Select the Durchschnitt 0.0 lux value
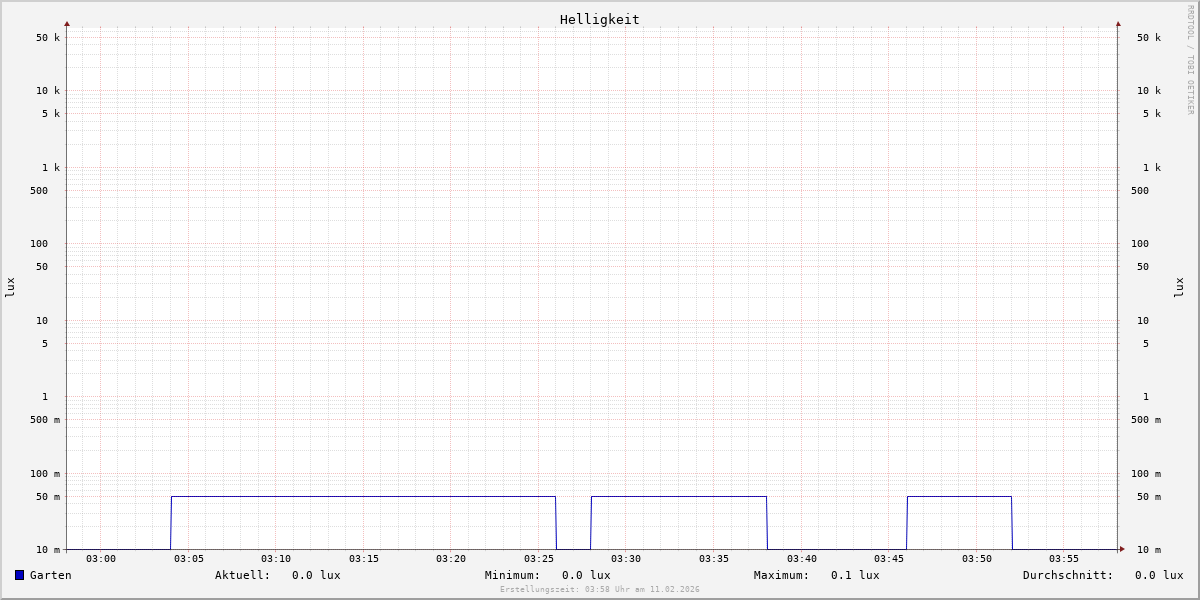The width and height of the screenshot is (1200, 600). [1158, 575]
